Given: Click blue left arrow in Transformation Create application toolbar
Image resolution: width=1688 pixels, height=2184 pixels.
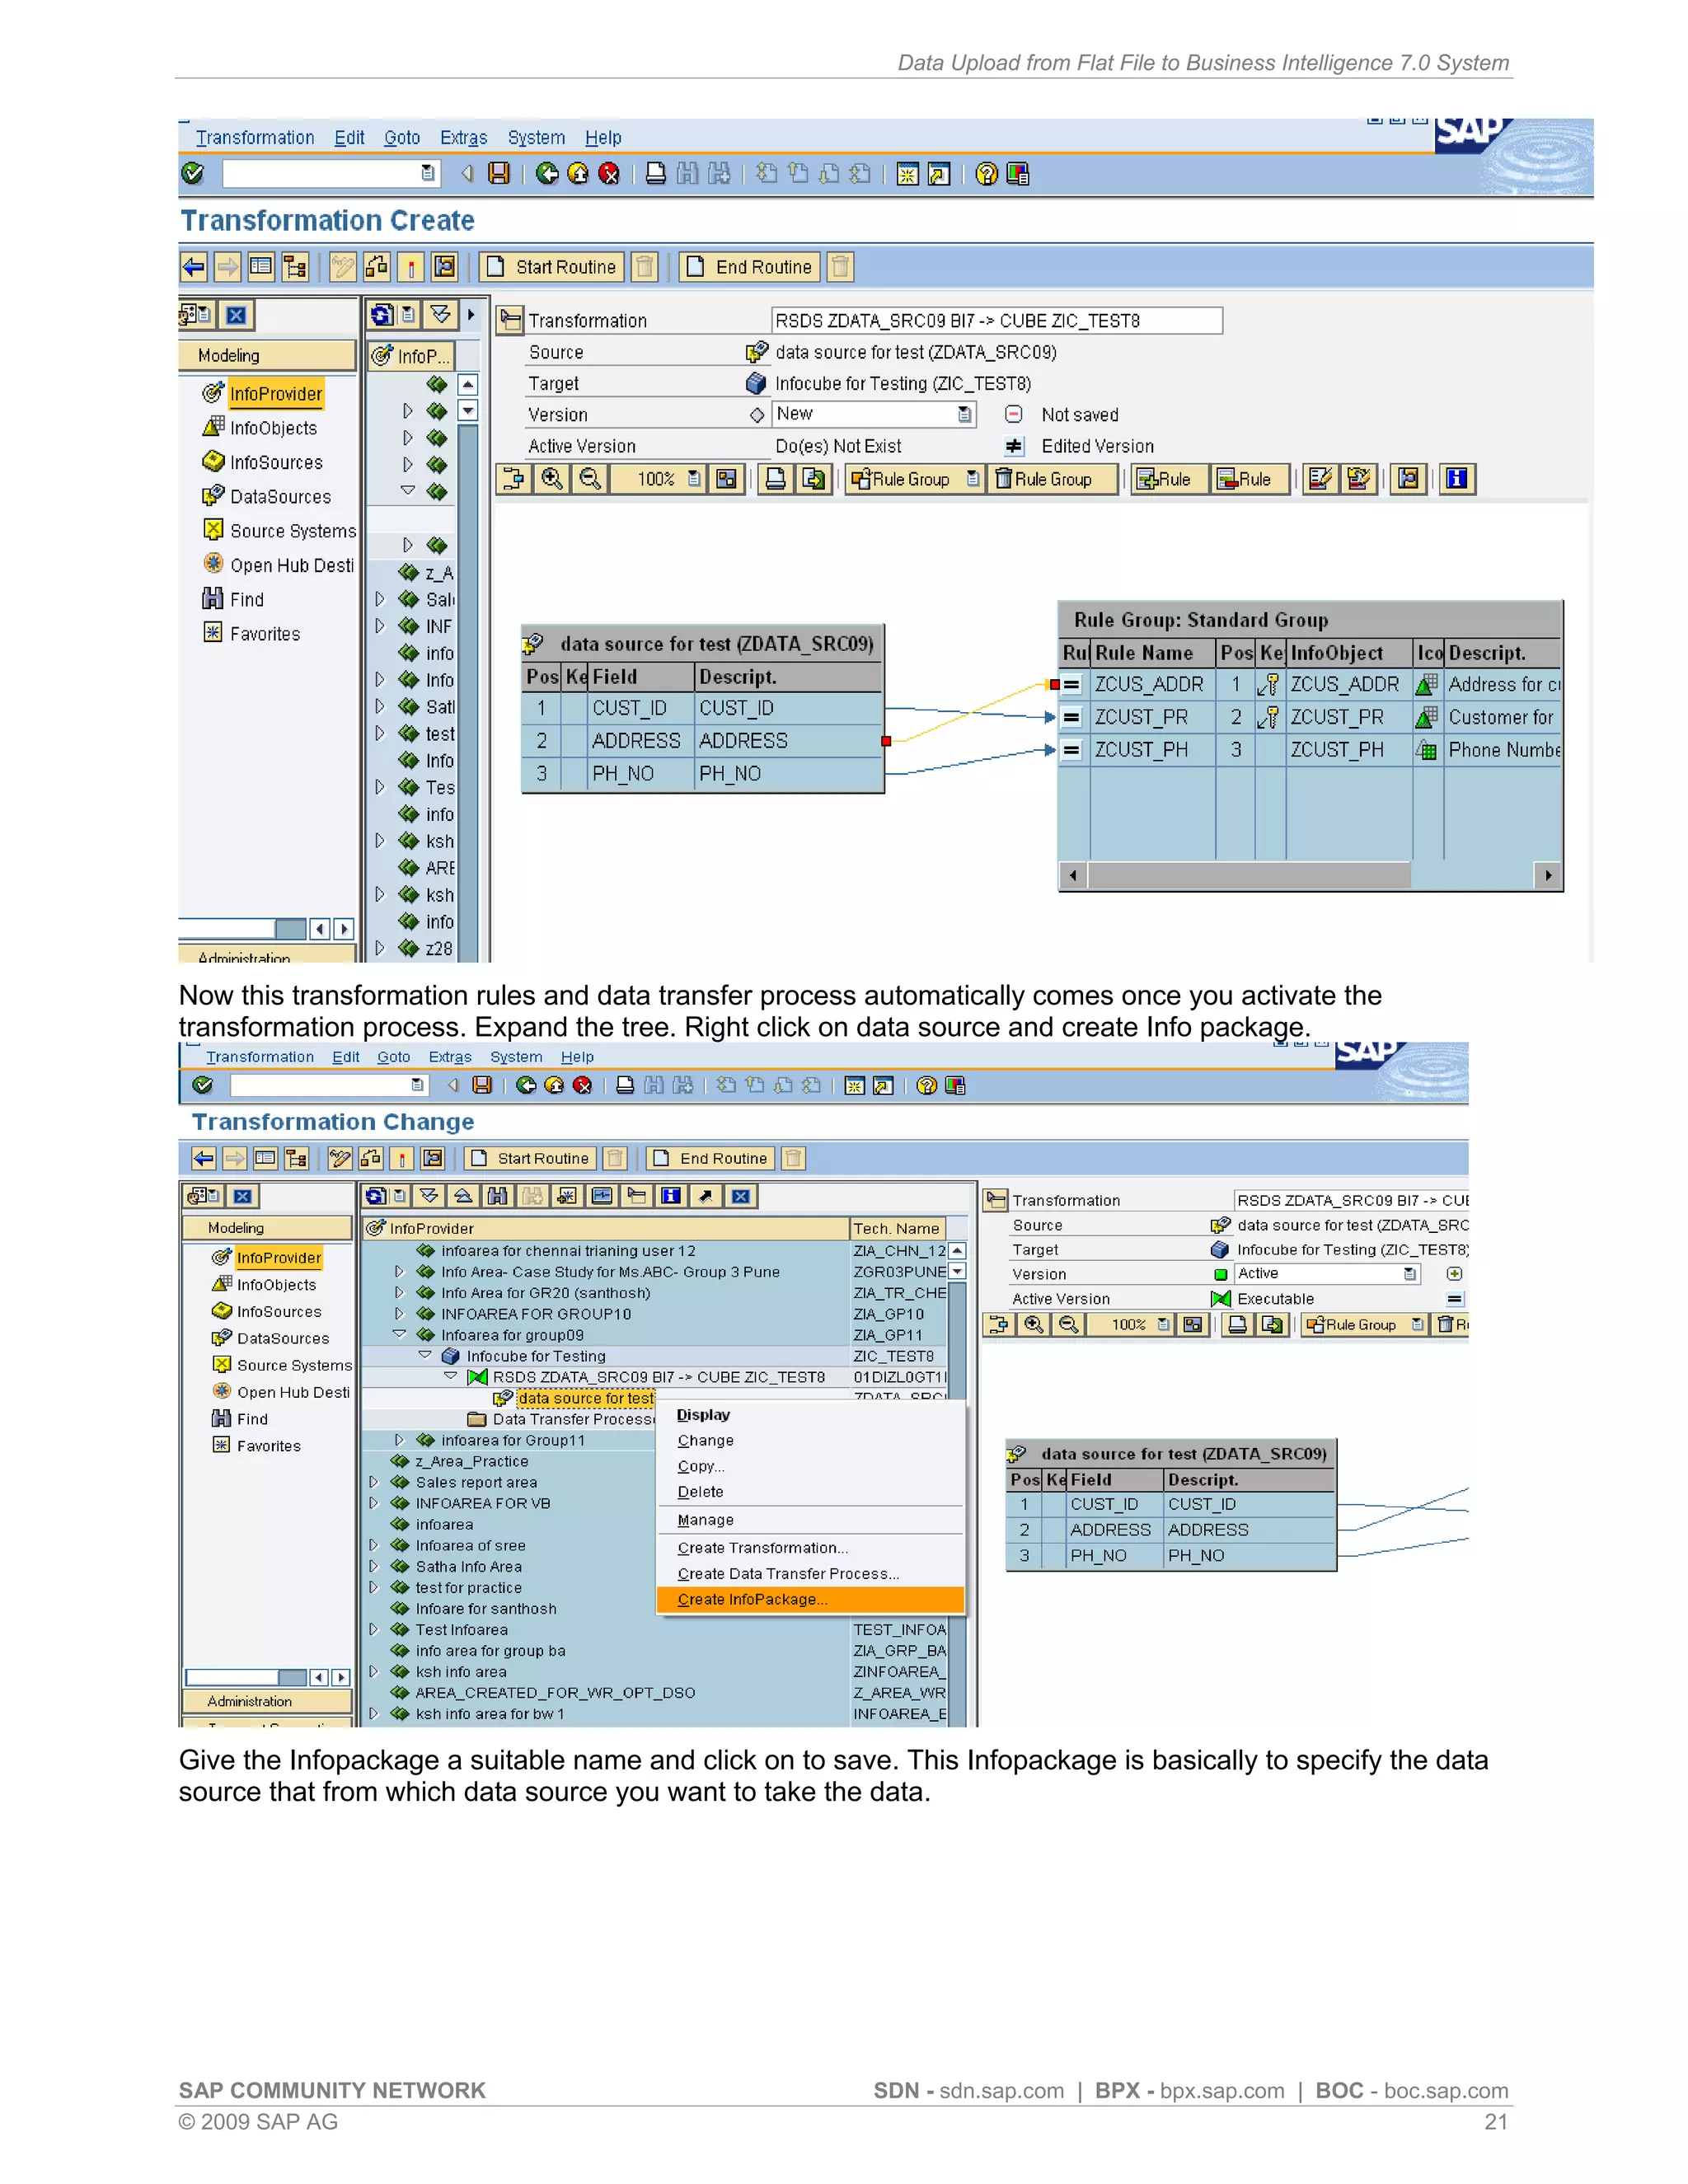Looking at the screenshot, I should pyautogui.click(x=194, y=267).
